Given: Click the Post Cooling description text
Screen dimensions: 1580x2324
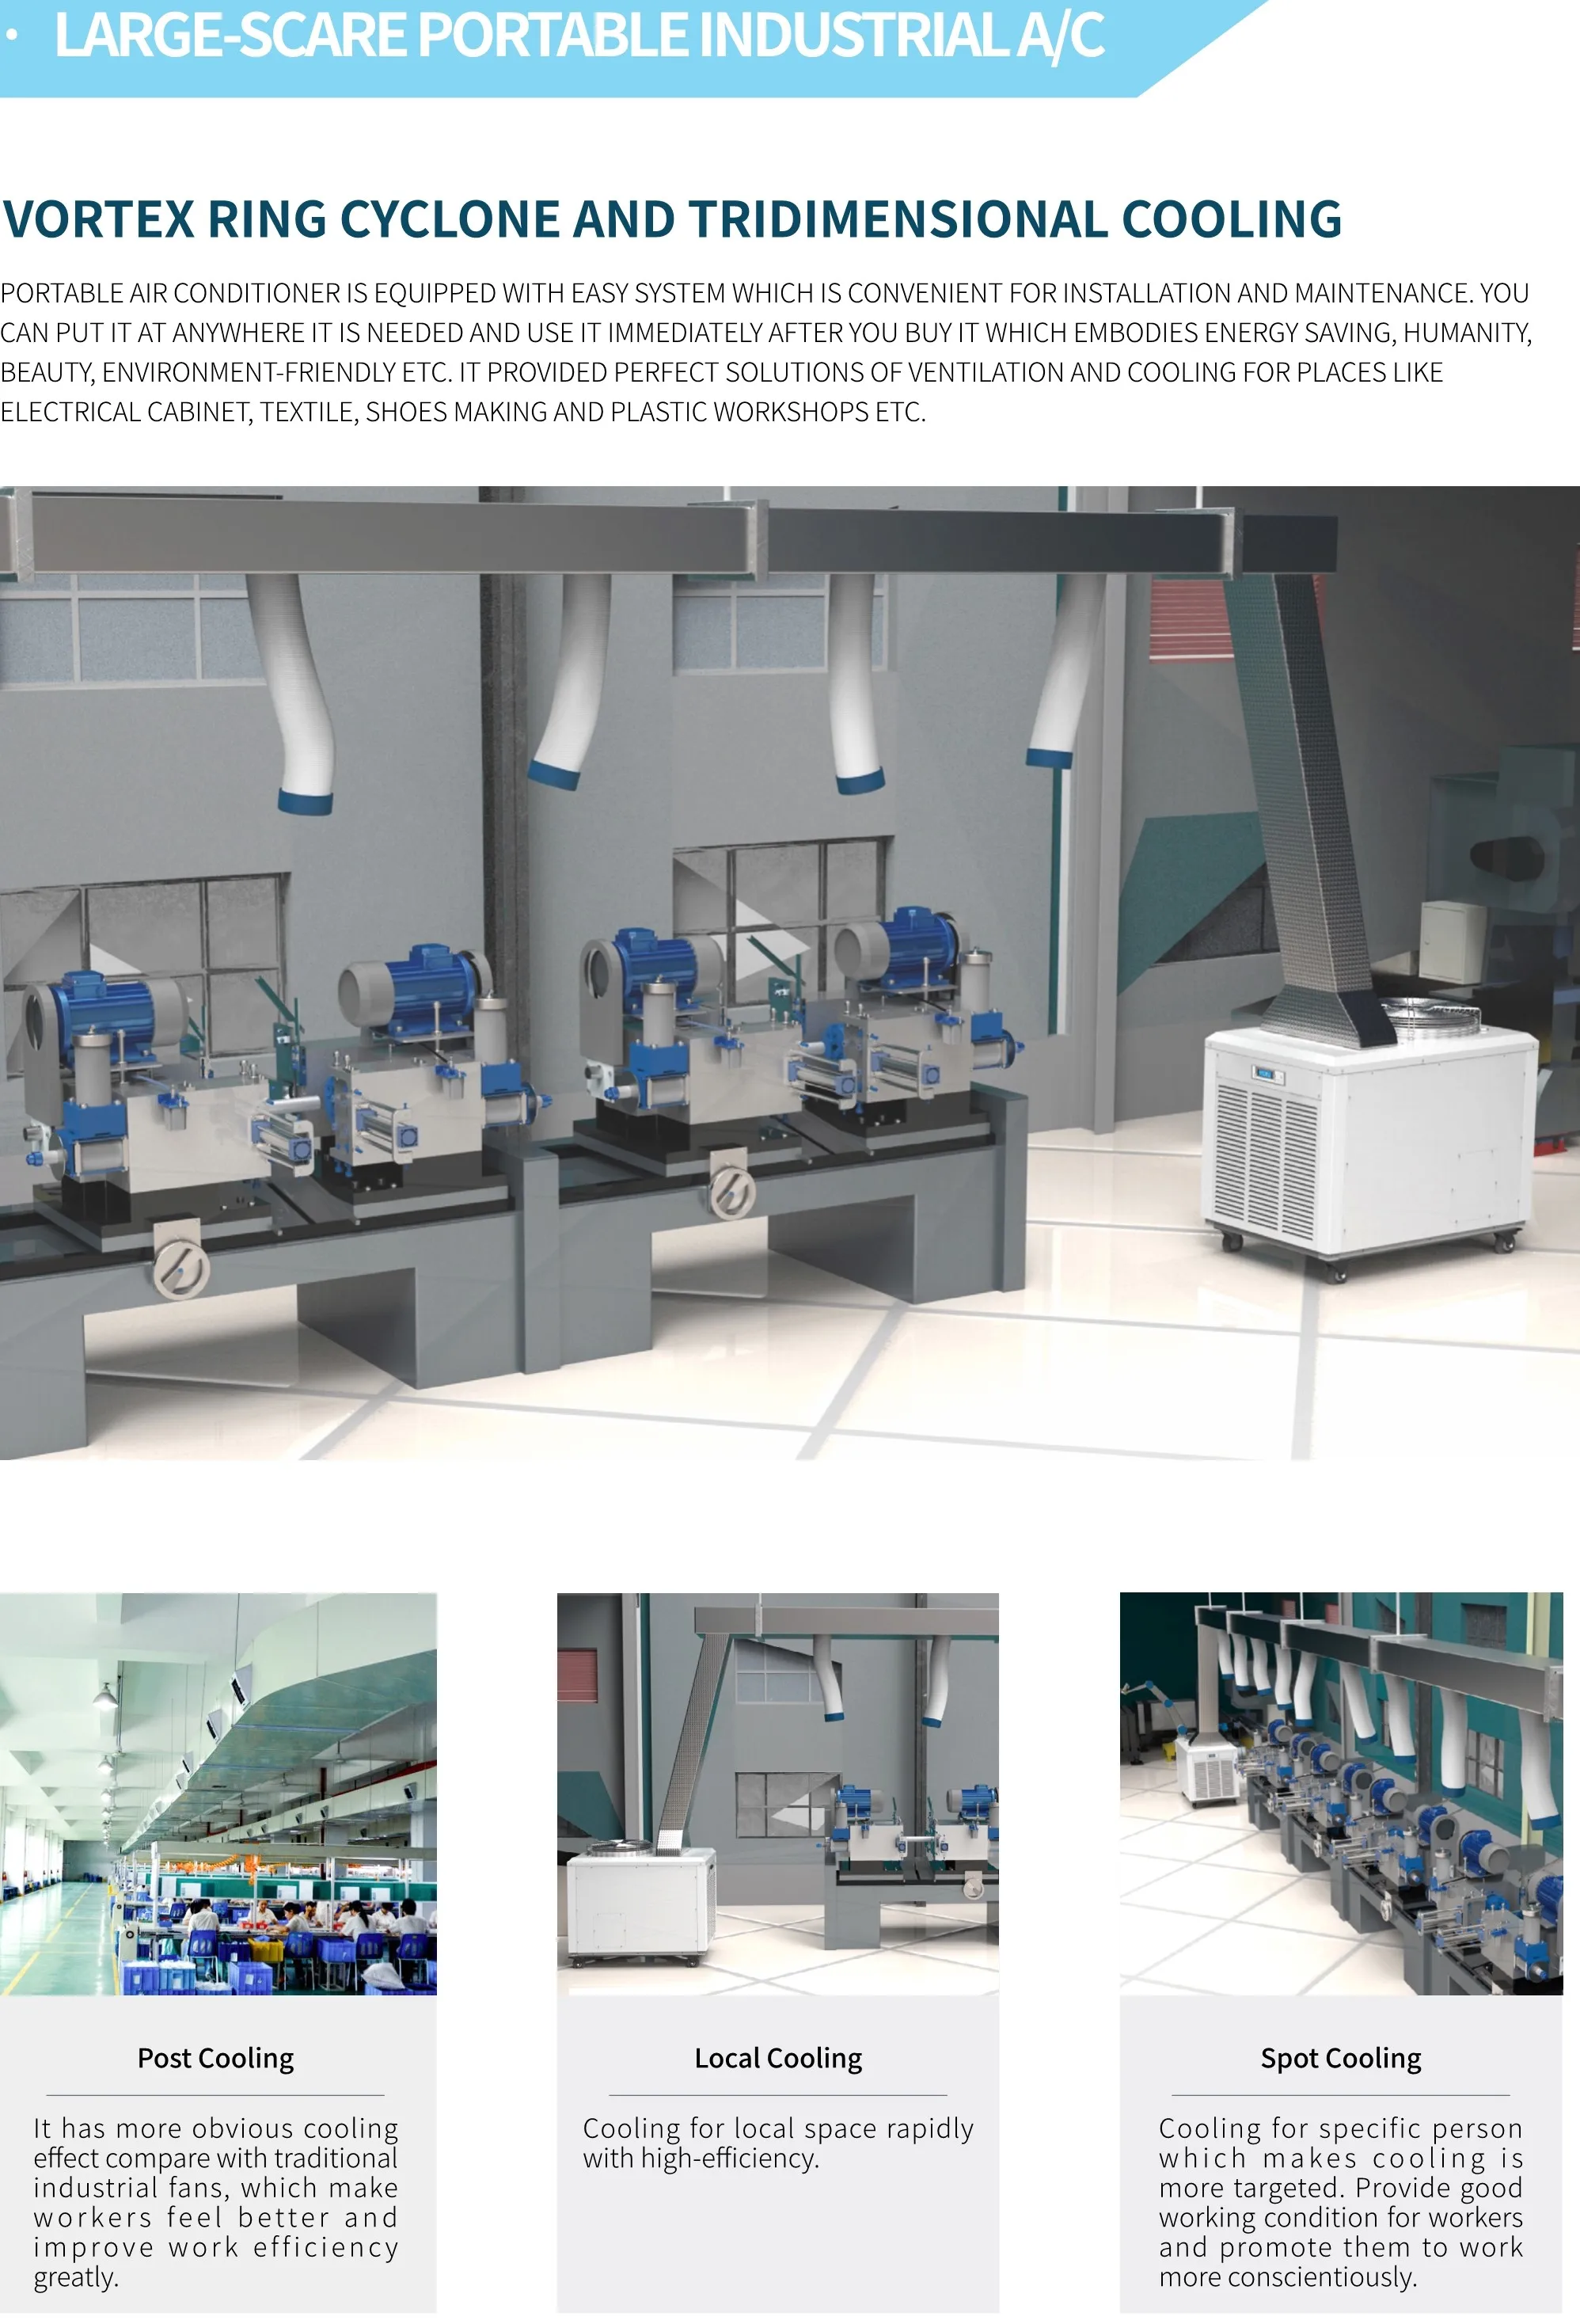Looking at the screenshot, I should 215,2202.
